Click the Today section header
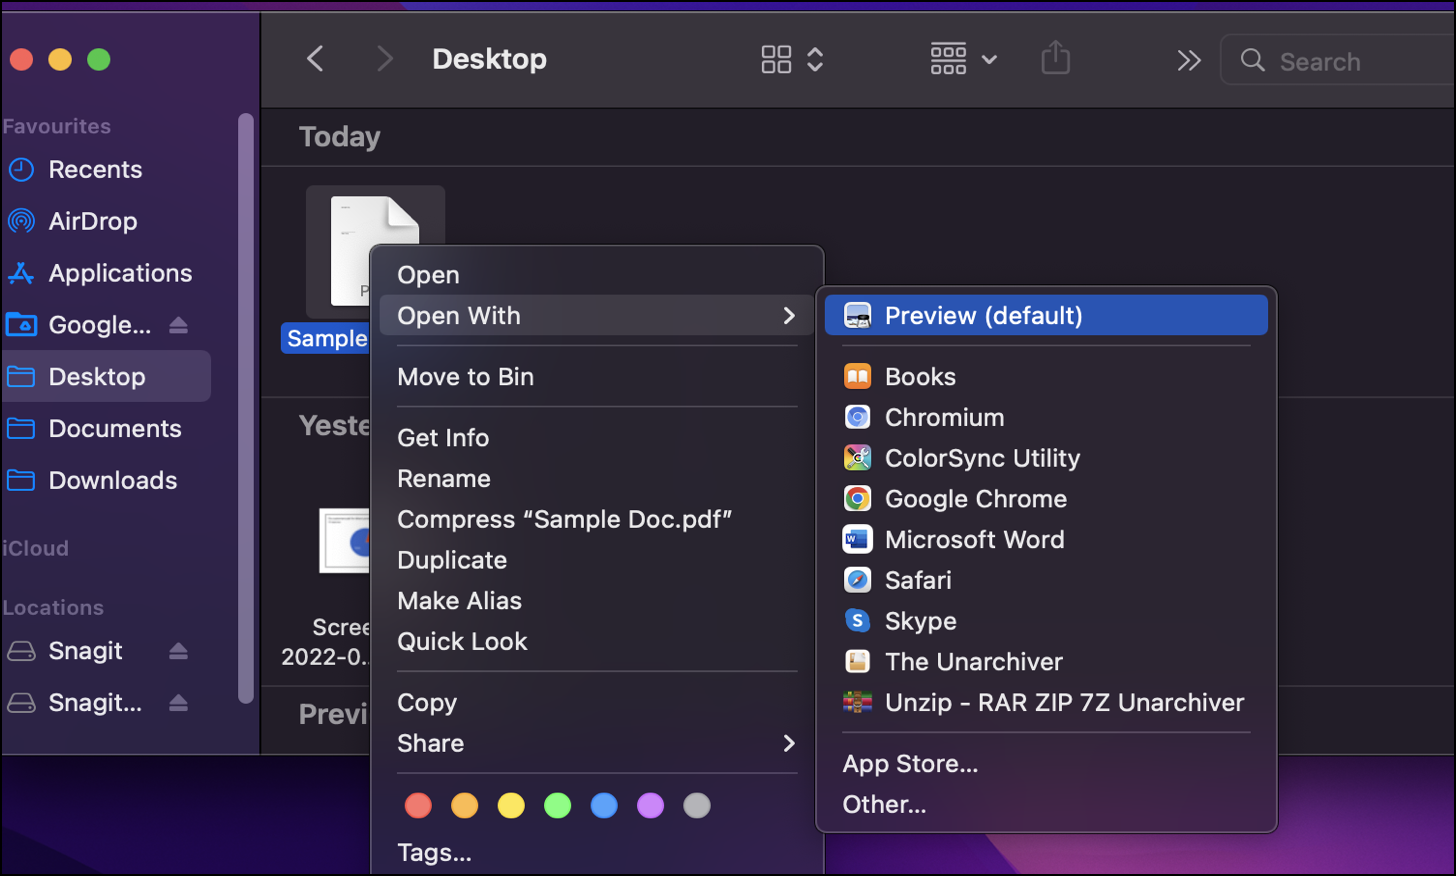1456x876 pixels. pyautogui.click(x=340, y=137)
